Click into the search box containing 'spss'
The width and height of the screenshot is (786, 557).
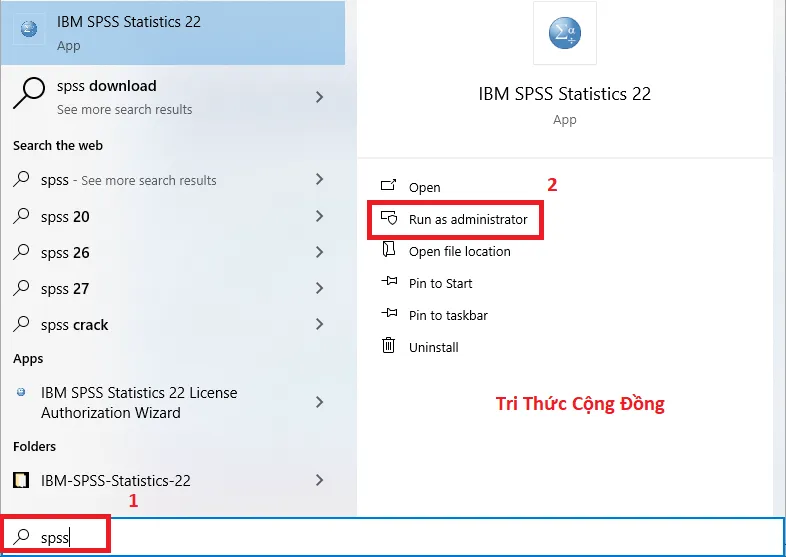pos(393,537)
